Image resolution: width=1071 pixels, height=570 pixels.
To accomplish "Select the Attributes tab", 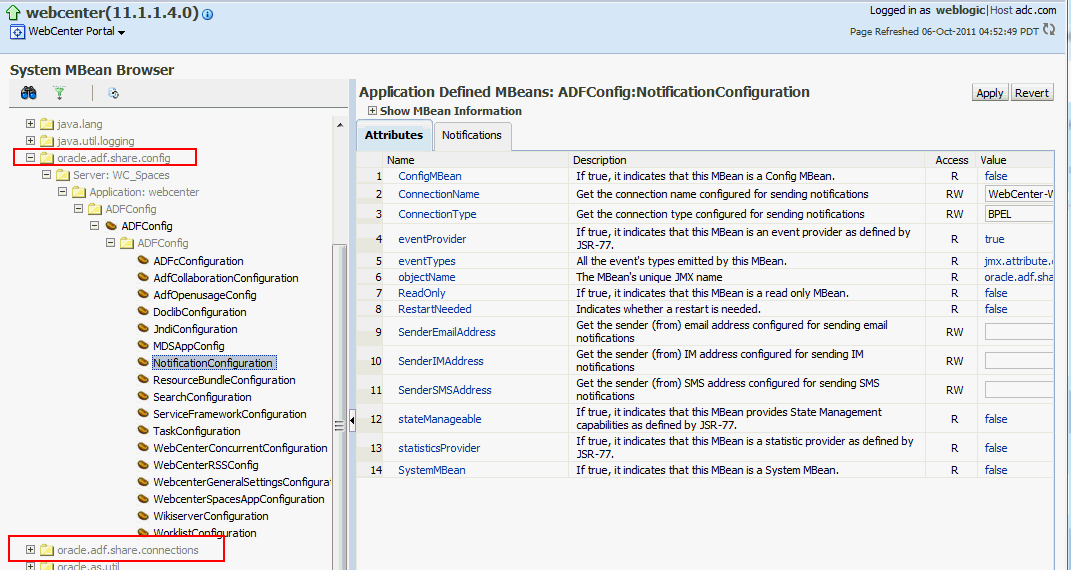I will tap(393, 136).
